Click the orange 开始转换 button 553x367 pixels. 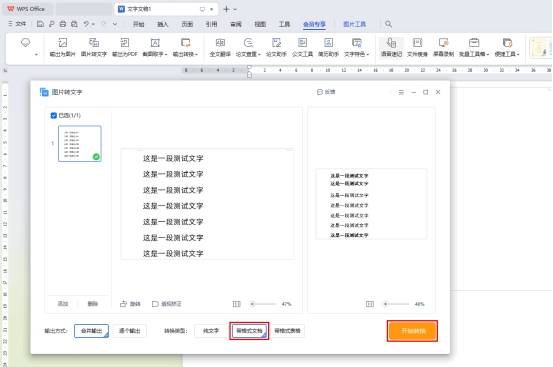pos(413,331)
